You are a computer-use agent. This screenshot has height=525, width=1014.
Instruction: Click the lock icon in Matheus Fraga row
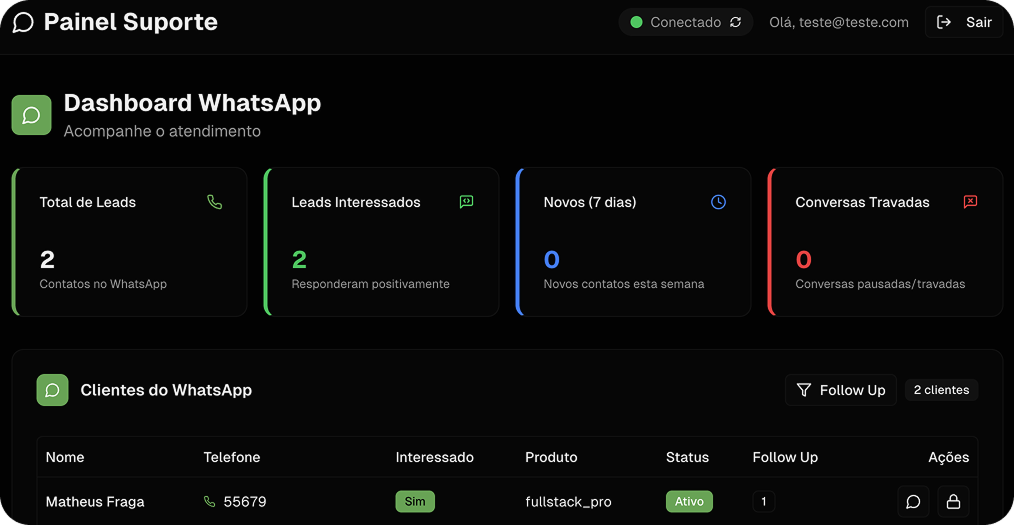pos(953,502)
